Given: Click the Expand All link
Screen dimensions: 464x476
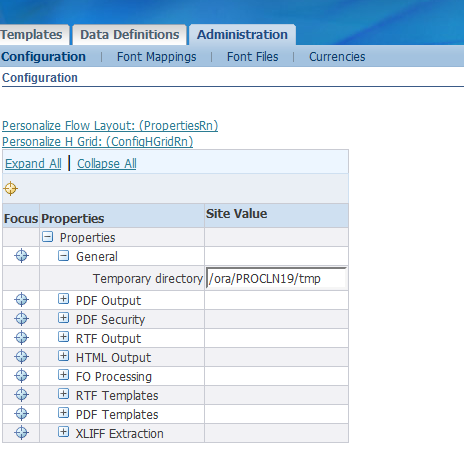Looking at the screenshot, I should pyautogui.click(x=33, y=164).
